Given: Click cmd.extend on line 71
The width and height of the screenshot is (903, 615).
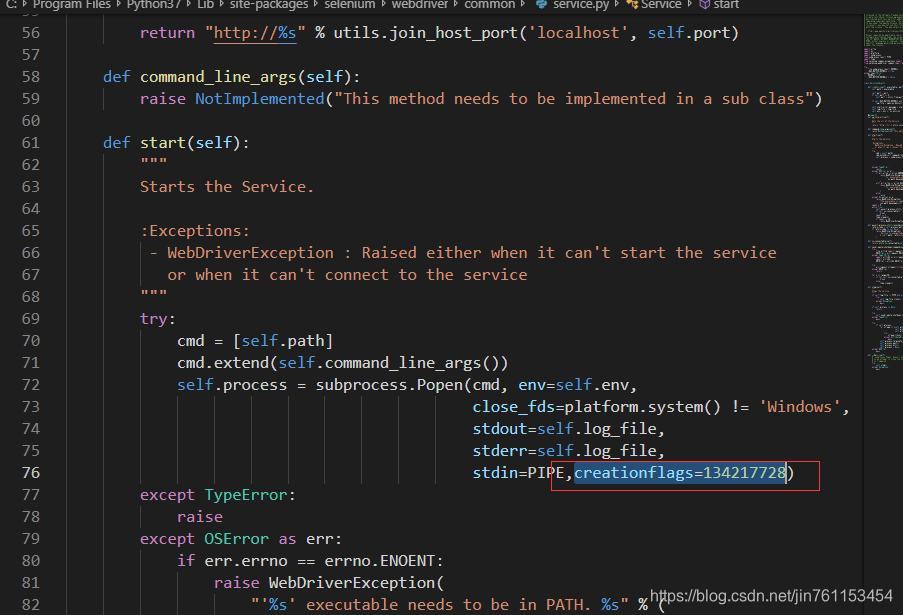Looking at the screenshot, I should click(x=223, y=363).
